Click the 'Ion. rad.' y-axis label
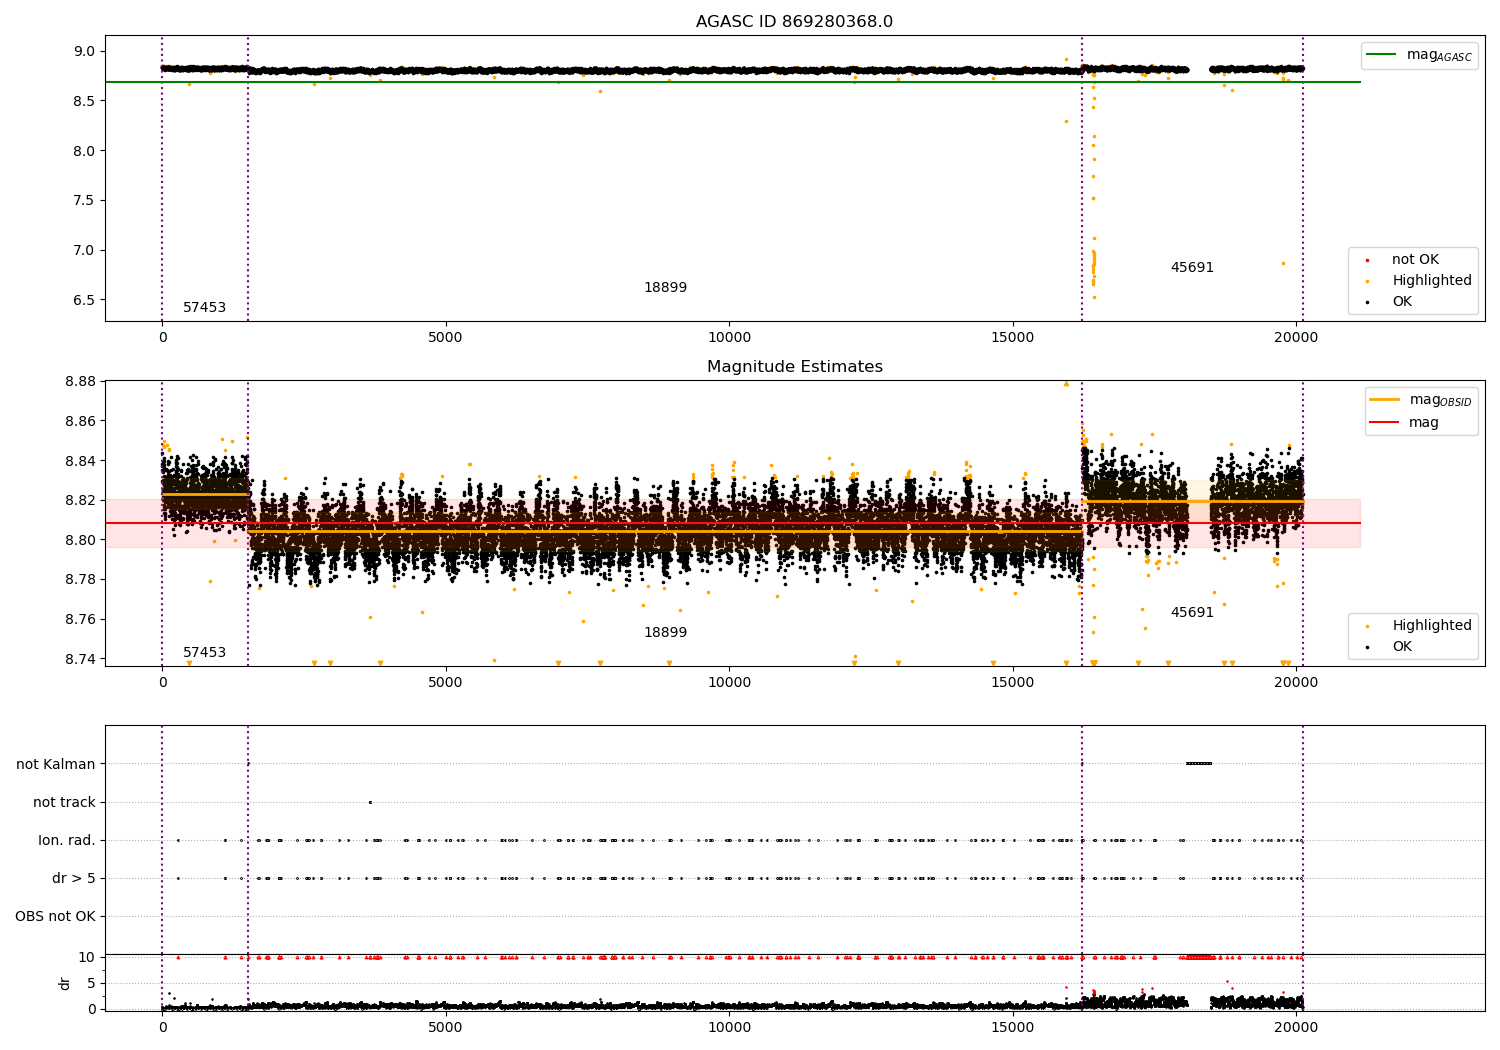Image resolution: width=1500 pixels, height=1050 pixels. click(67, 841)
